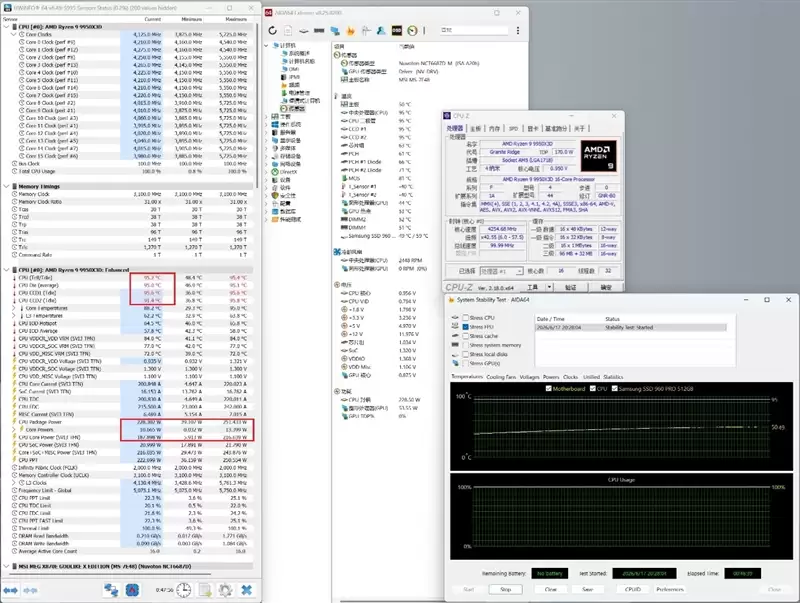Viewport: 800px width, 603px height.
Task: Open the OSD panel icon in AIDA64 toolbar
Action: 396,31
